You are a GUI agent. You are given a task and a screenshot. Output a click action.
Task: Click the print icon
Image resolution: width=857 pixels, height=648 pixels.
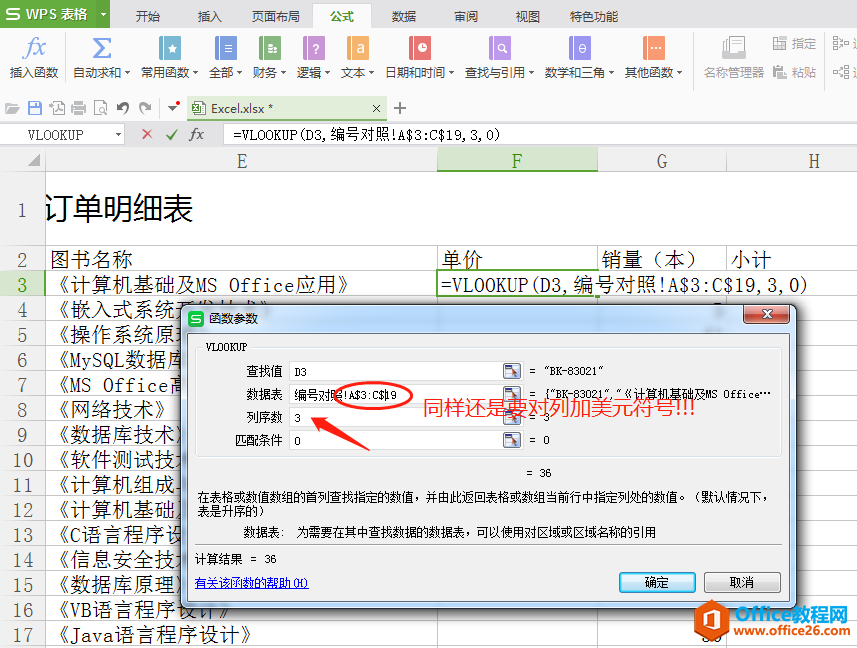(79, 108)
